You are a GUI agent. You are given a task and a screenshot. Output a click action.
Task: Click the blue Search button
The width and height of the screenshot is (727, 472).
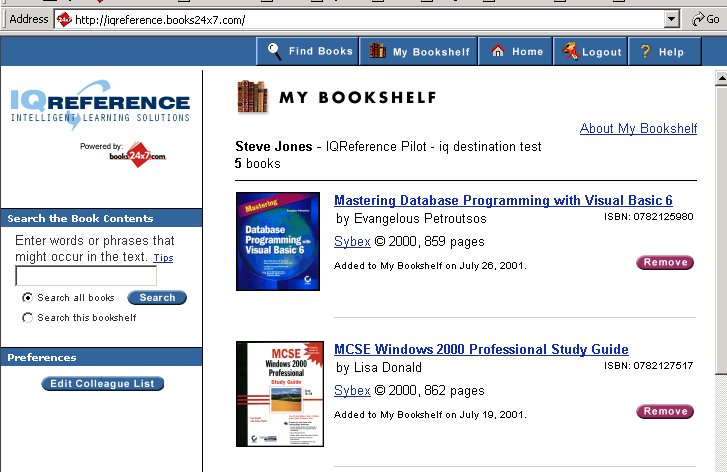[157, 298]
